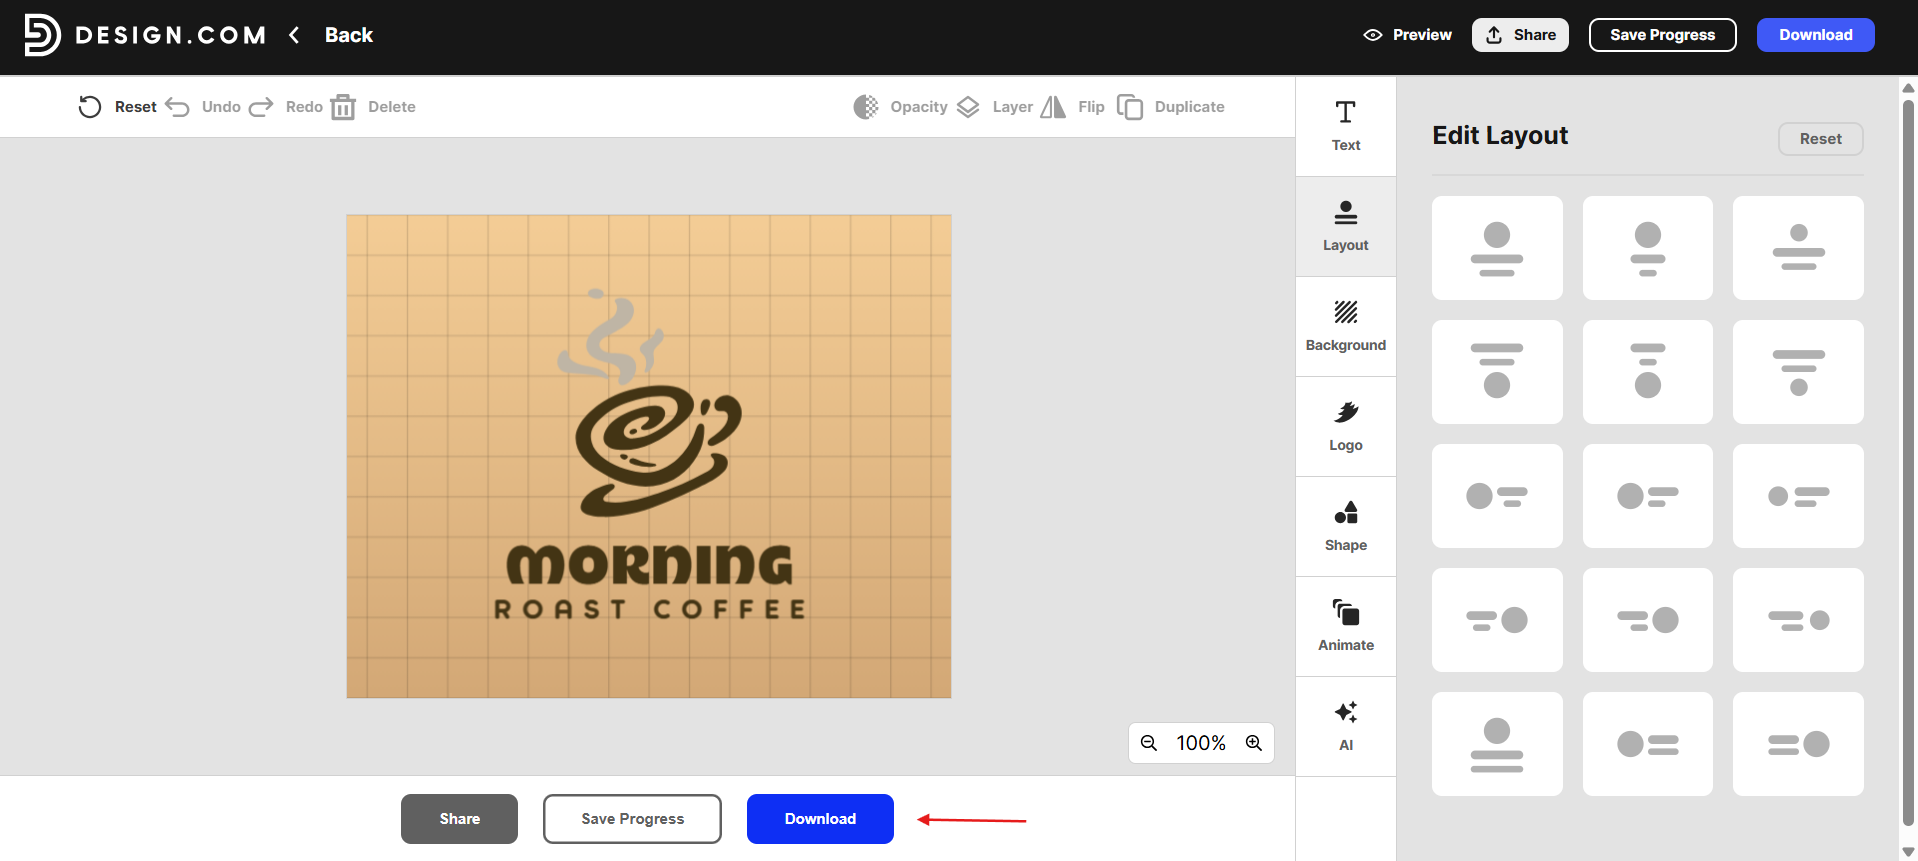Viewport: 1918px width, 861px height.
Task: Open the Layer ordering option
Action: [995, 107]
